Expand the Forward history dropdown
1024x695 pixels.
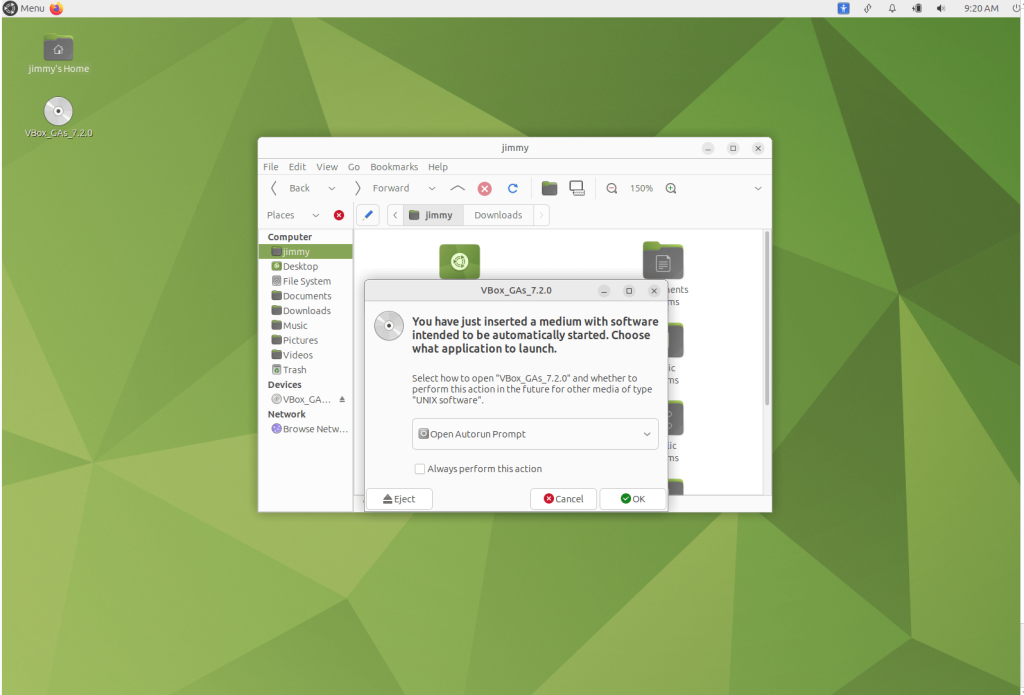pos(432,188)
